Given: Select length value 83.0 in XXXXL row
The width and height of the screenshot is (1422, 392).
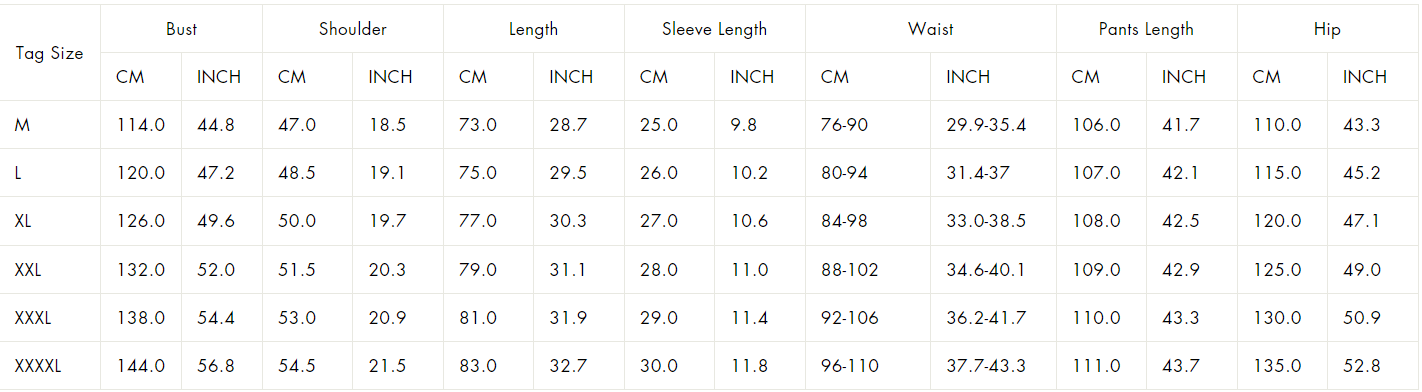Looking at the screenshot, I should [x=478, y=366].
